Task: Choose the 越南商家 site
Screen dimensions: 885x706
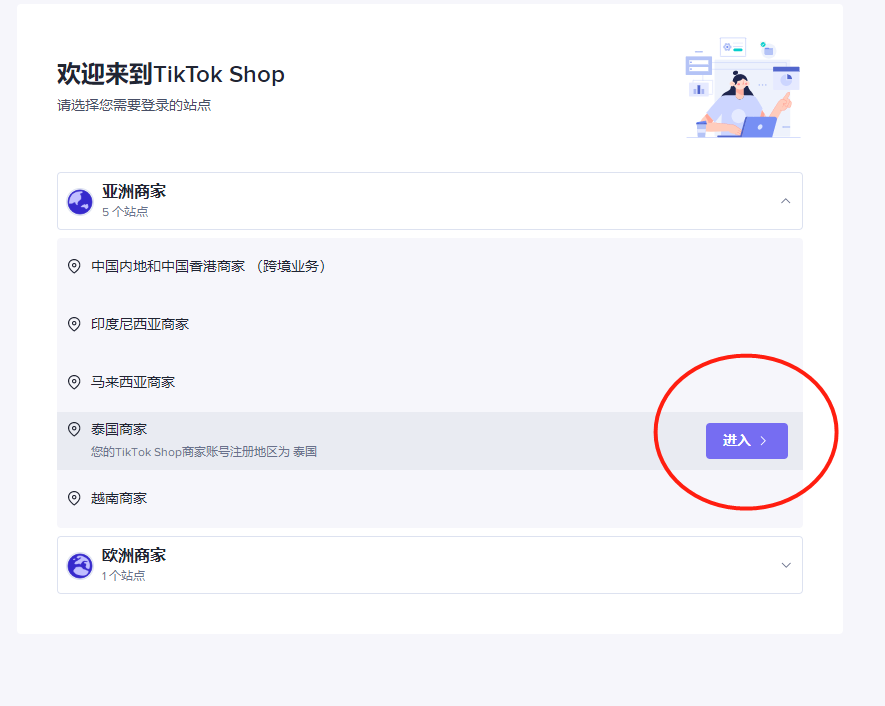Action: point(430,498)
